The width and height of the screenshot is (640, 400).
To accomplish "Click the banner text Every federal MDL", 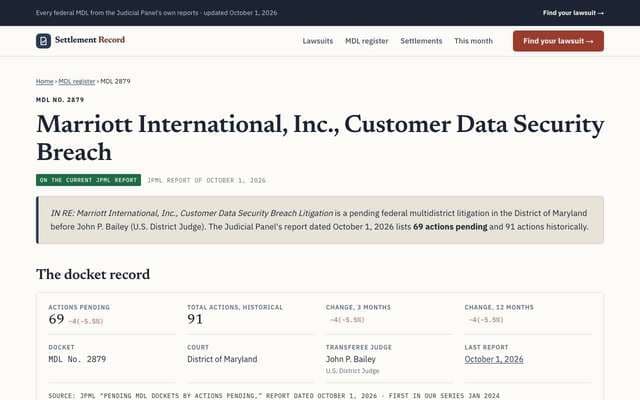I will point(156,13).
